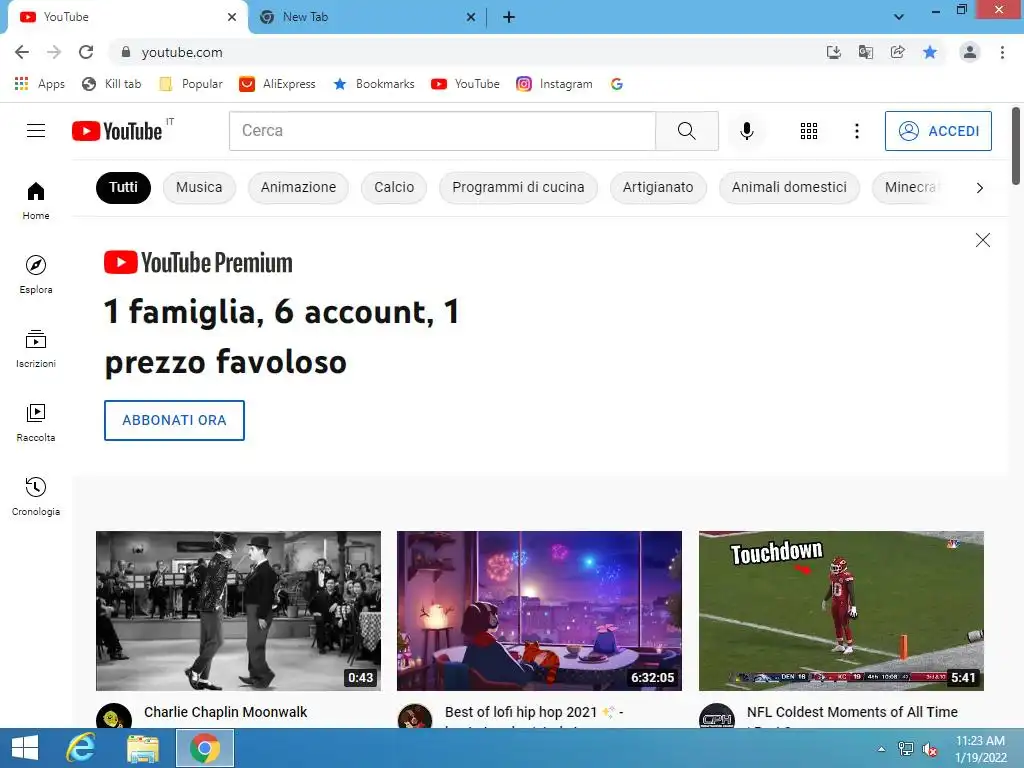
Task: Click the Charlie Chaplin Moonwalk title
Action: click(x=225, y=712)
